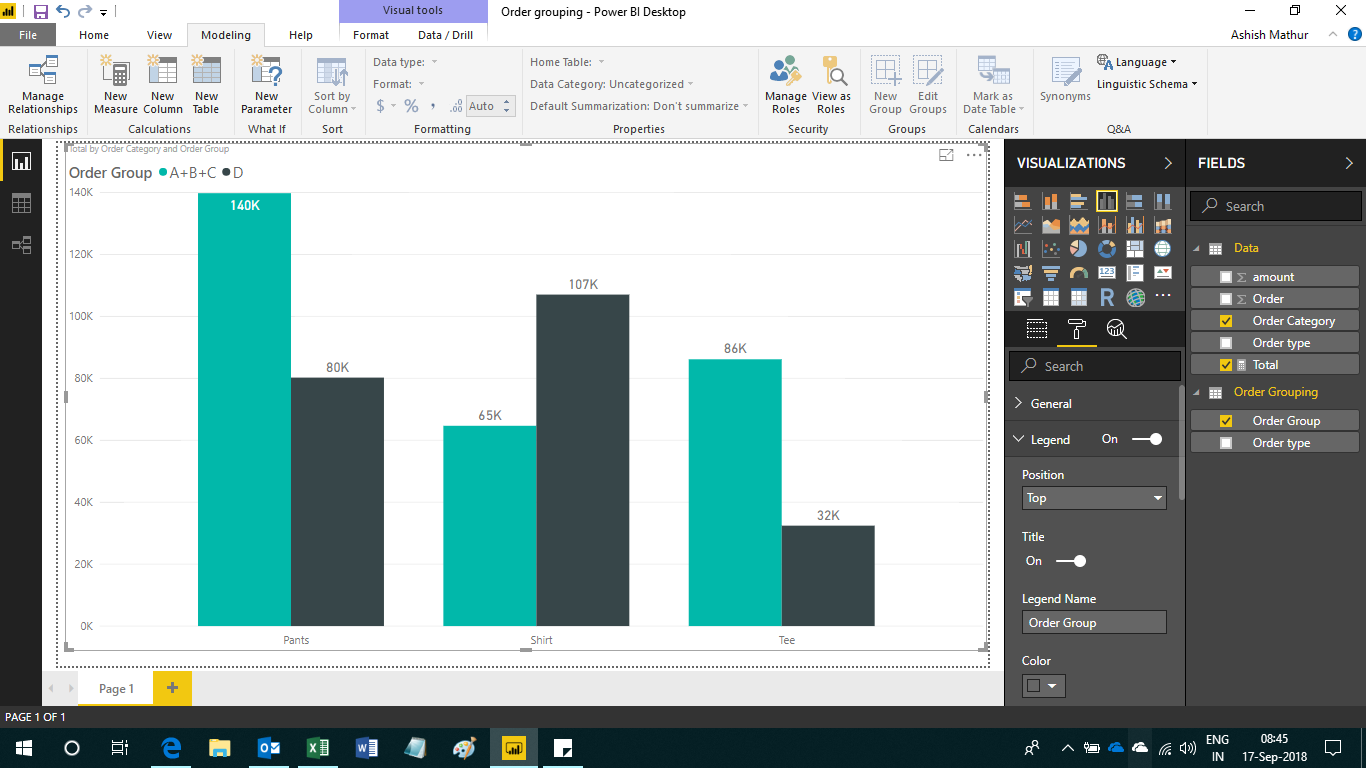Open Relationships view in left sidebar

pyautogui.click(x=21, y=245)
